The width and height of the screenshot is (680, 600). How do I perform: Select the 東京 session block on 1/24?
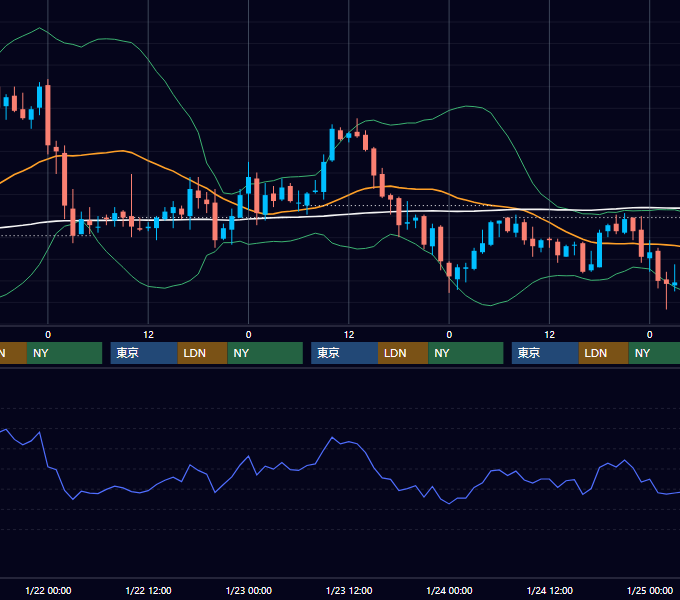click(x=545, y=353)
